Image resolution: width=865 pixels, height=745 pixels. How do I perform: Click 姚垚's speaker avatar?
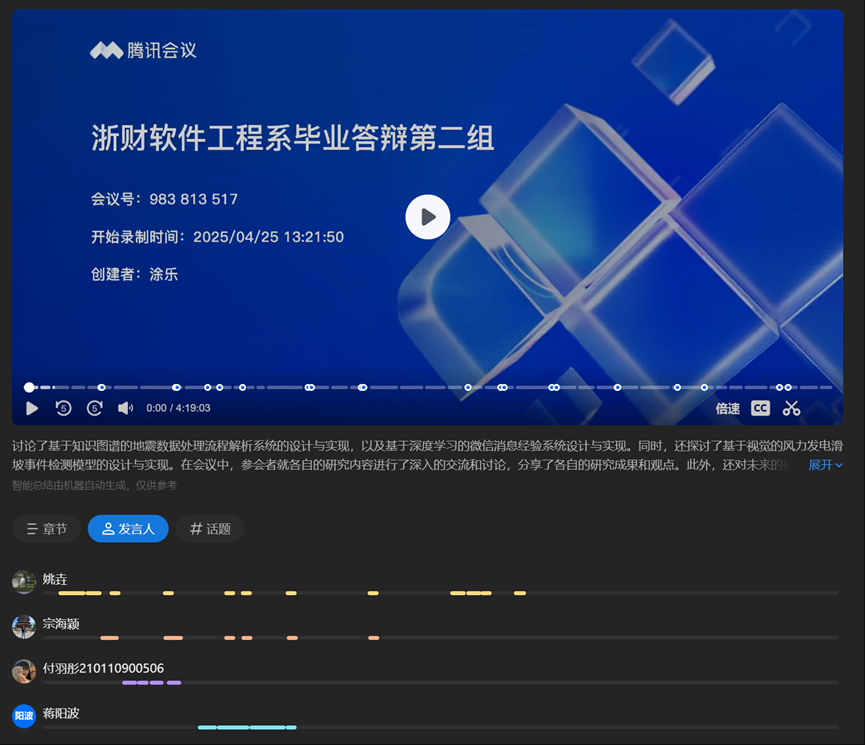tap(24, 582)
